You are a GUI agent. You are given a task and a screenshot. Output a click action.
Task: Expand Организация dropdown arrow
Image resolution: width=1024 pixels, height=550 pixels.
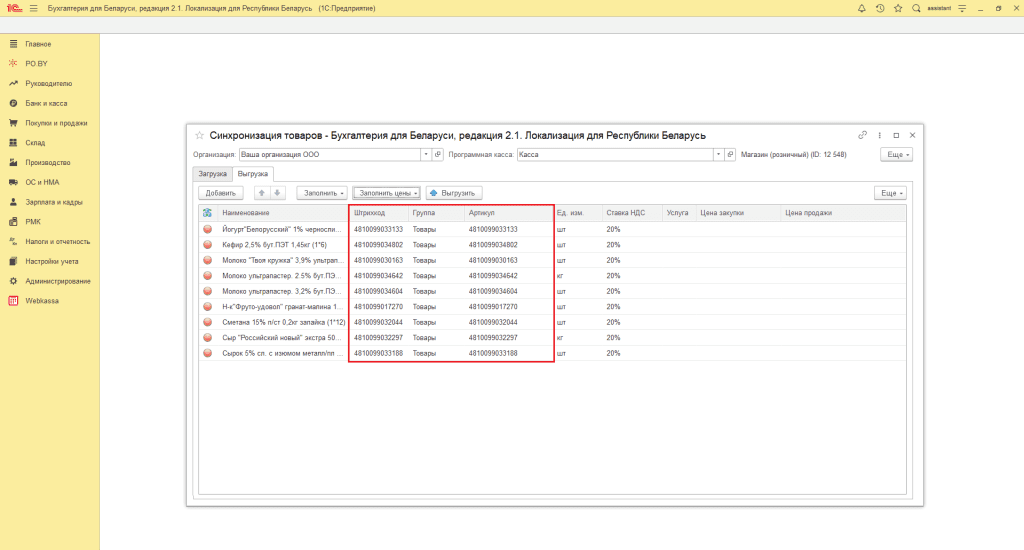pyautogui.click(x=426, y=155)
